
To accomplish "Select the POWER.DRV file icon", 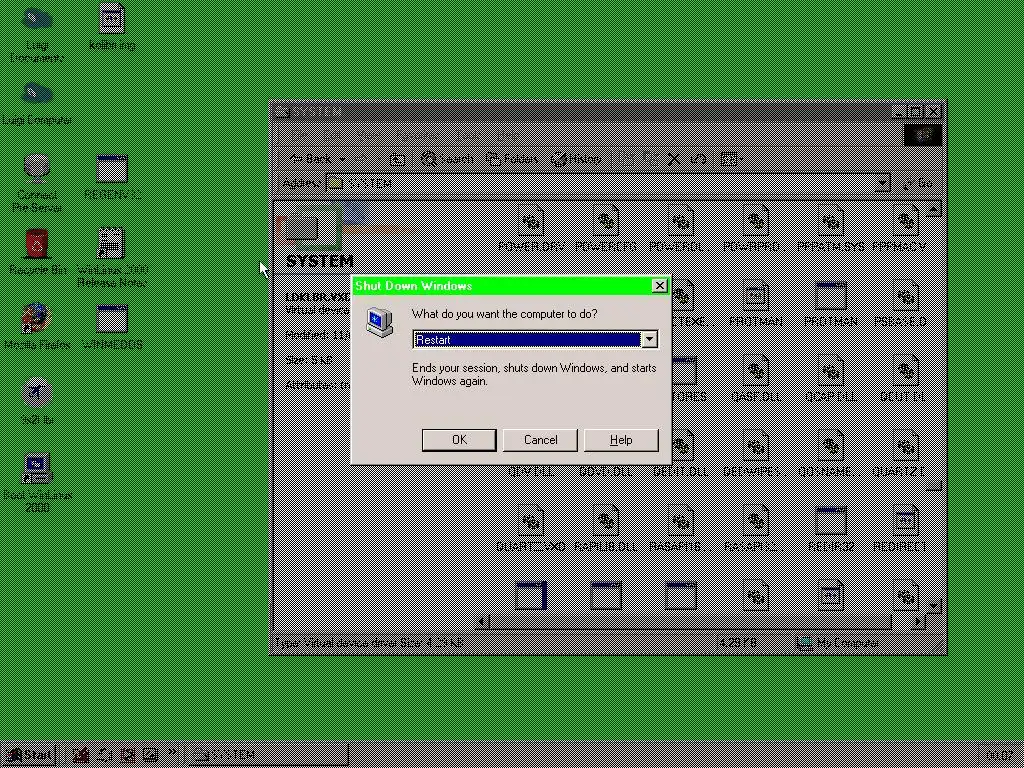I will pyautogui.click(x=531, y=229).
